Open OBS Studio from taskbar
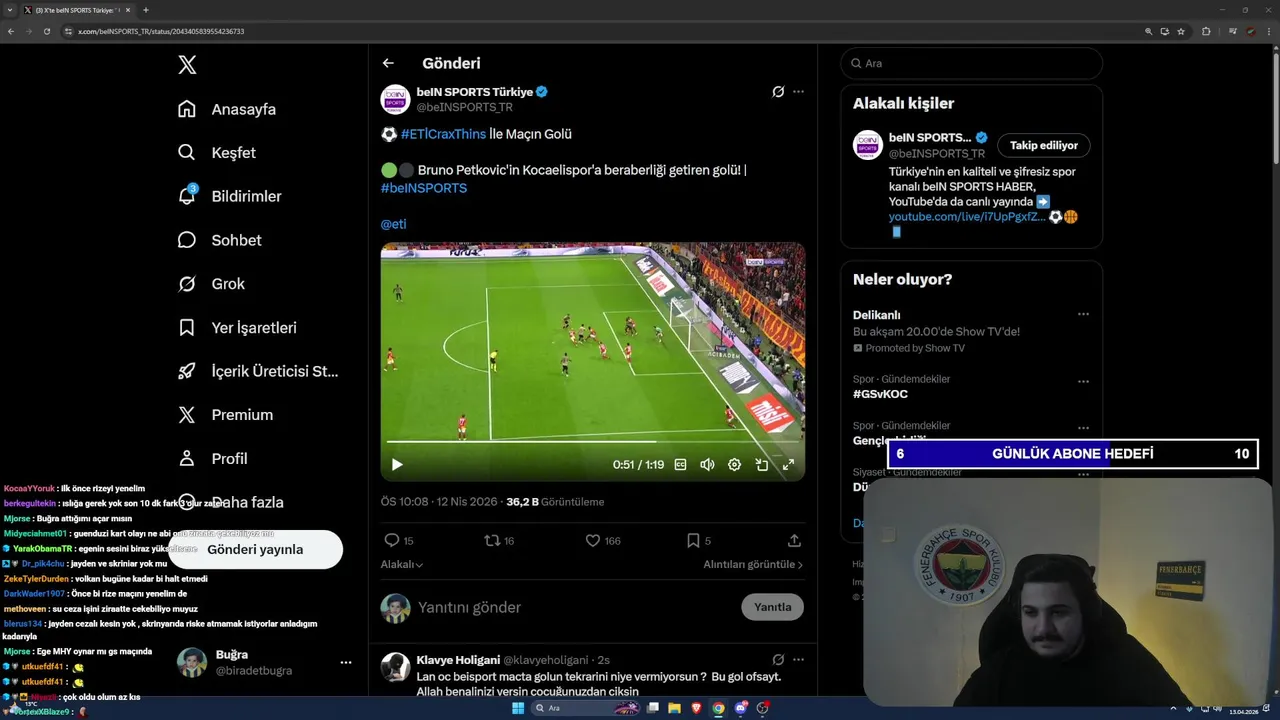 point(763,708)
